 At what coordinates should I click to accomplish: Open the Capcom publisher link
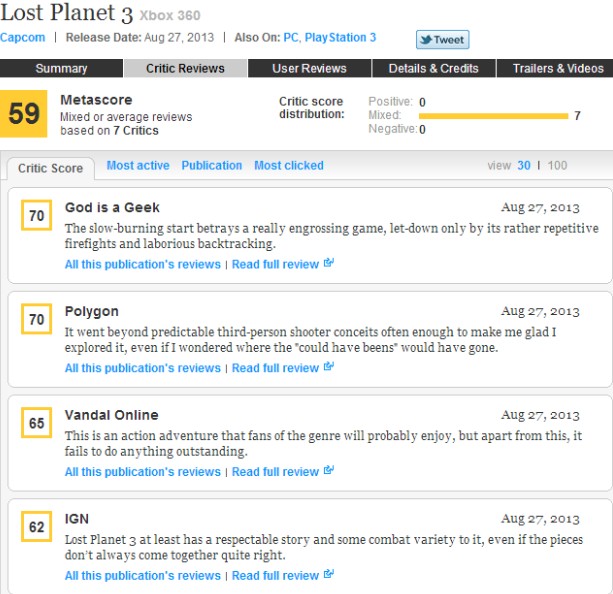23,38
